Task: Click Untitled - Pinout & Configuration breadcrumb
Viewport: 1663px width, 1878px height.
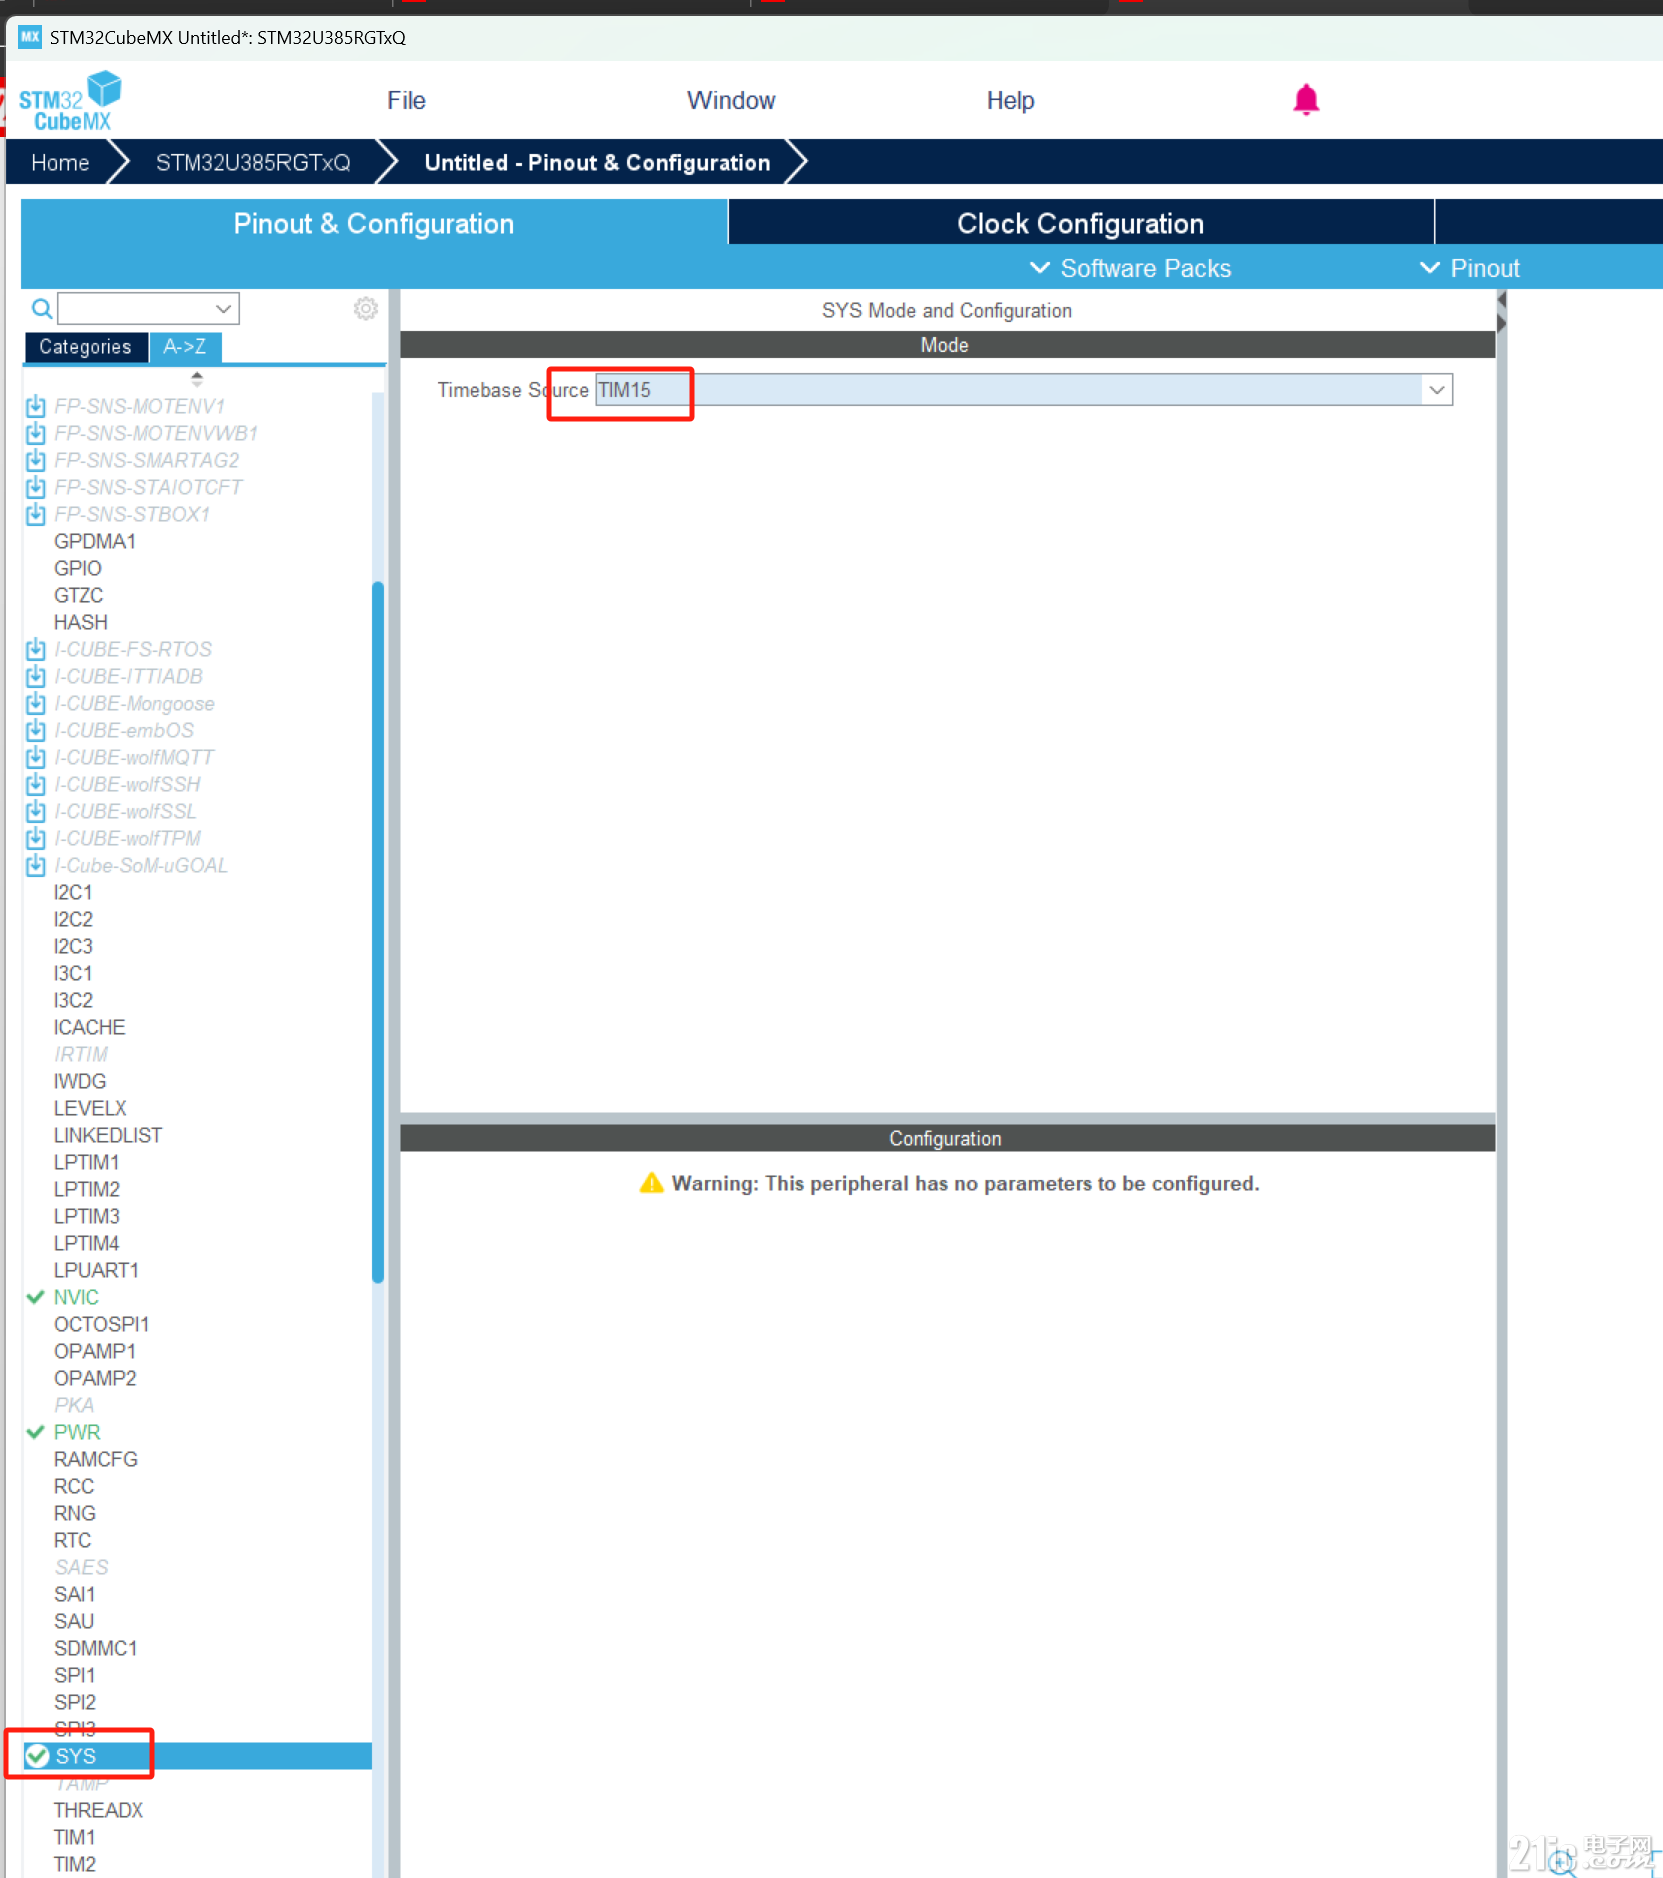Action: (x=597, y=163)
